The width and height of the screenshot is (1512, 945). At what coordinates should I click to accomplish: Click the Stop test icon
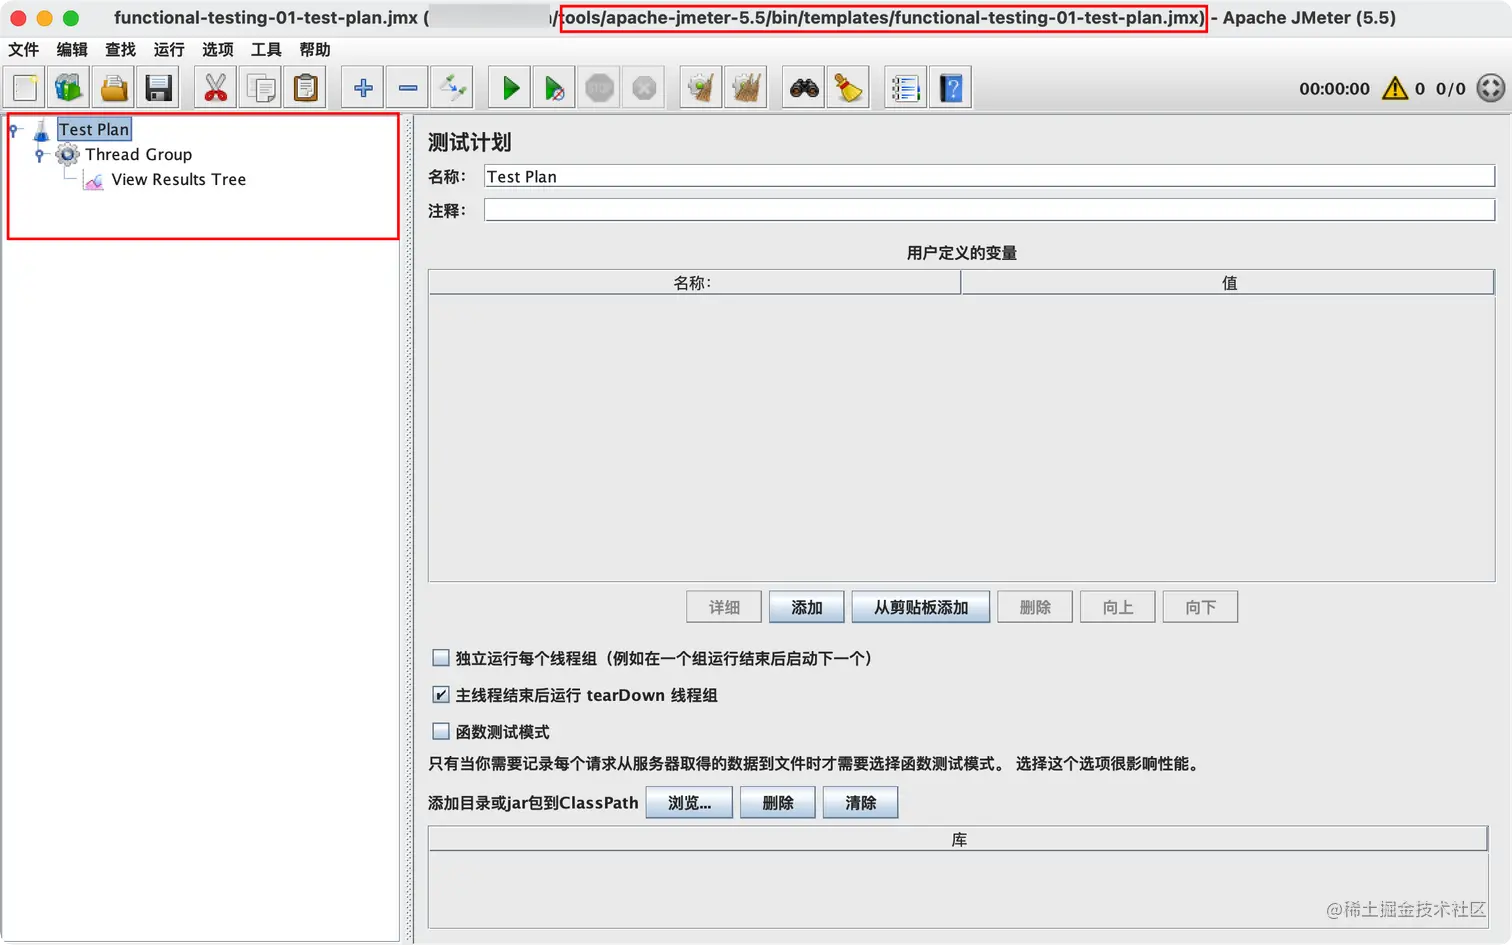pos(599,88)
